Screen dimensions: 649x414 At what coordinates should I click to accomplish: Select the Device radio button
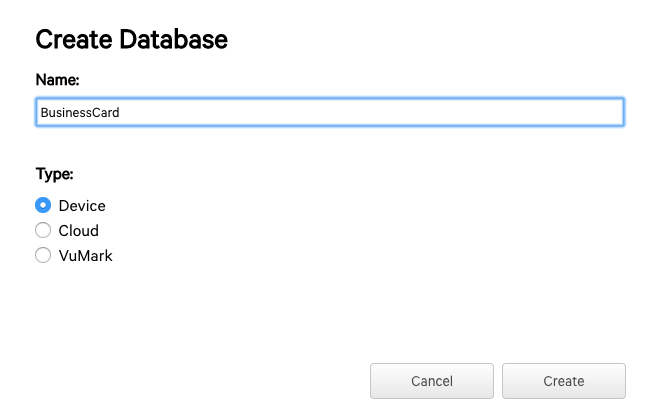coord(43,205)
